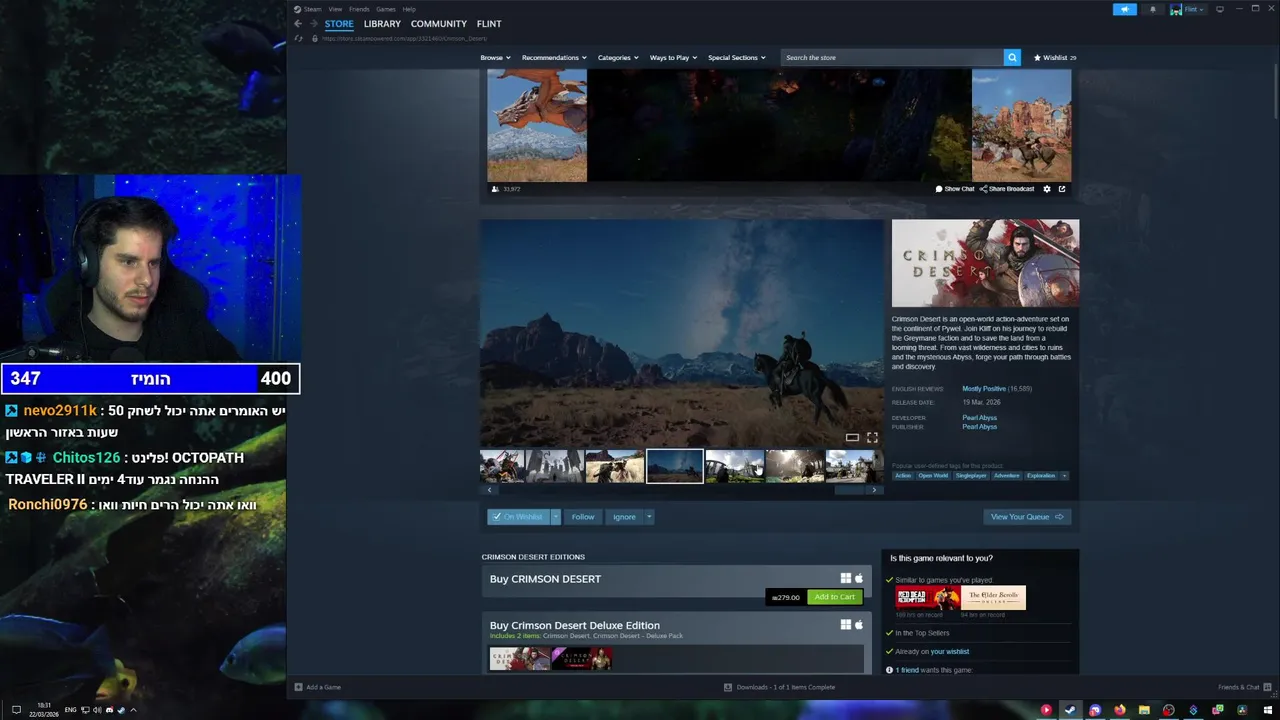The height and width of the screenshot is (720, 1280).
Task: Open the Red Dead Redemption similar game thumbnail
Action: click(927, 598)
